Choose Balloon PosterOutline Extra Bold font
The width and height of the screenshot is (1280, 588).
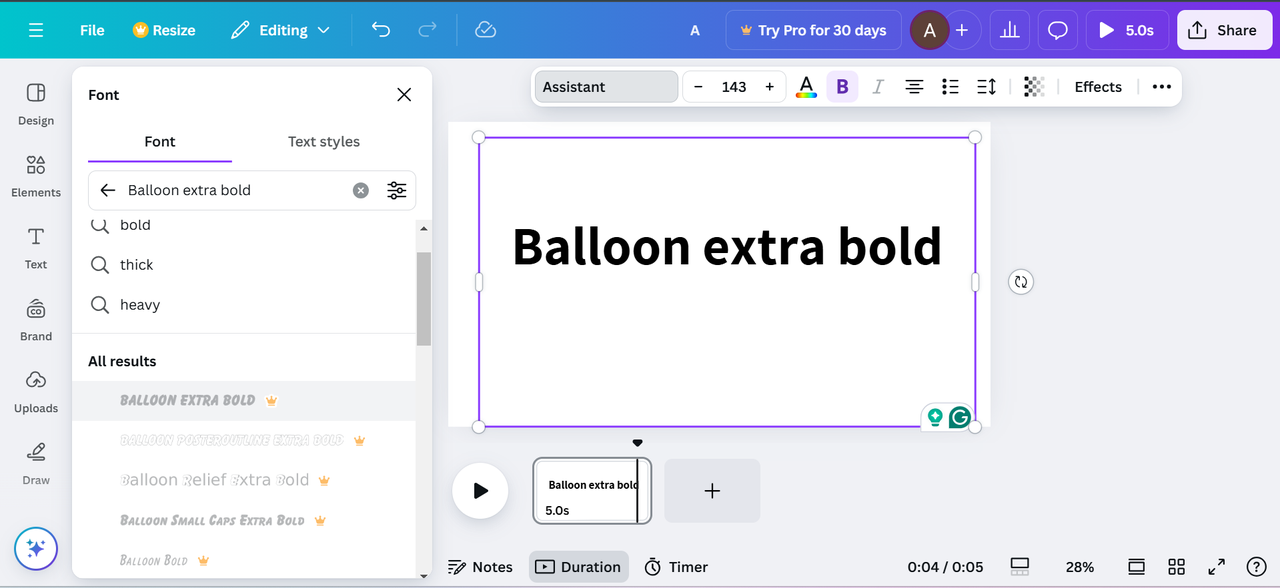(x=244, y=440)
